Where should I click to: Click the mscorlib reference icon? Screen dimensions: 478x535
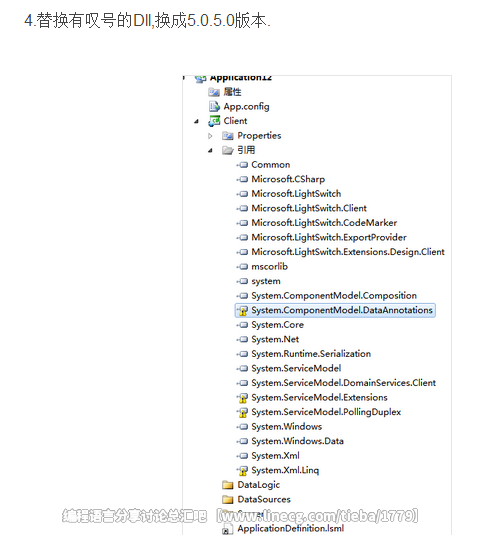coord(242,266)
